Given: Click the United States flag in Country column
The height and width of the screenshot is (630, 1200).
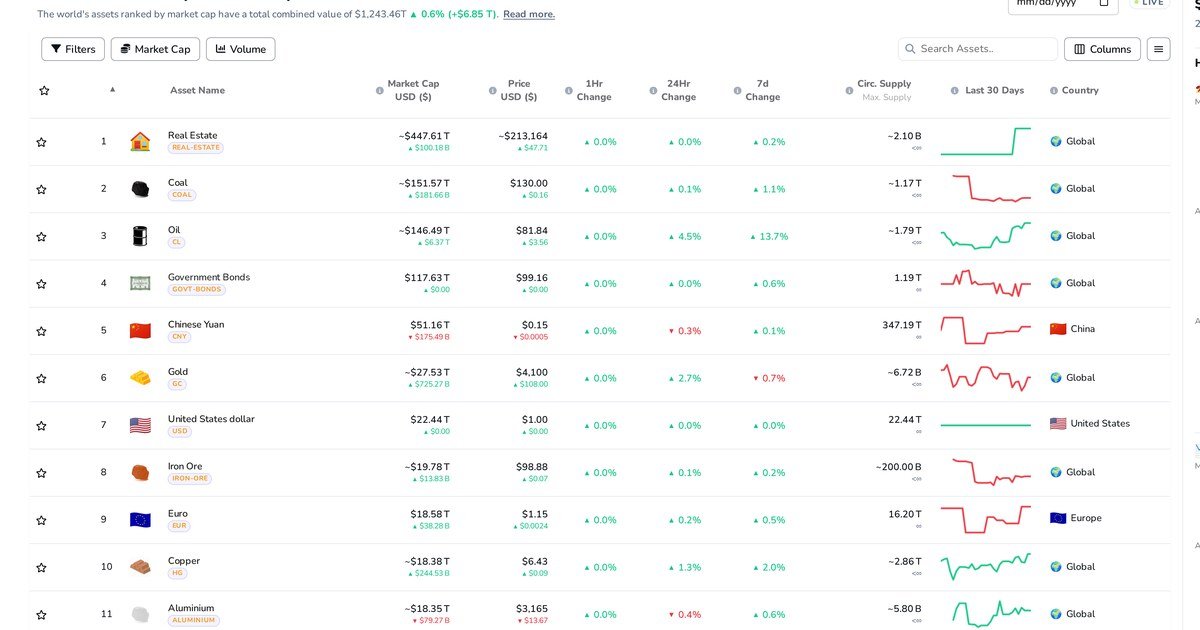Looking at the screenshot, I should [1058, 424].
